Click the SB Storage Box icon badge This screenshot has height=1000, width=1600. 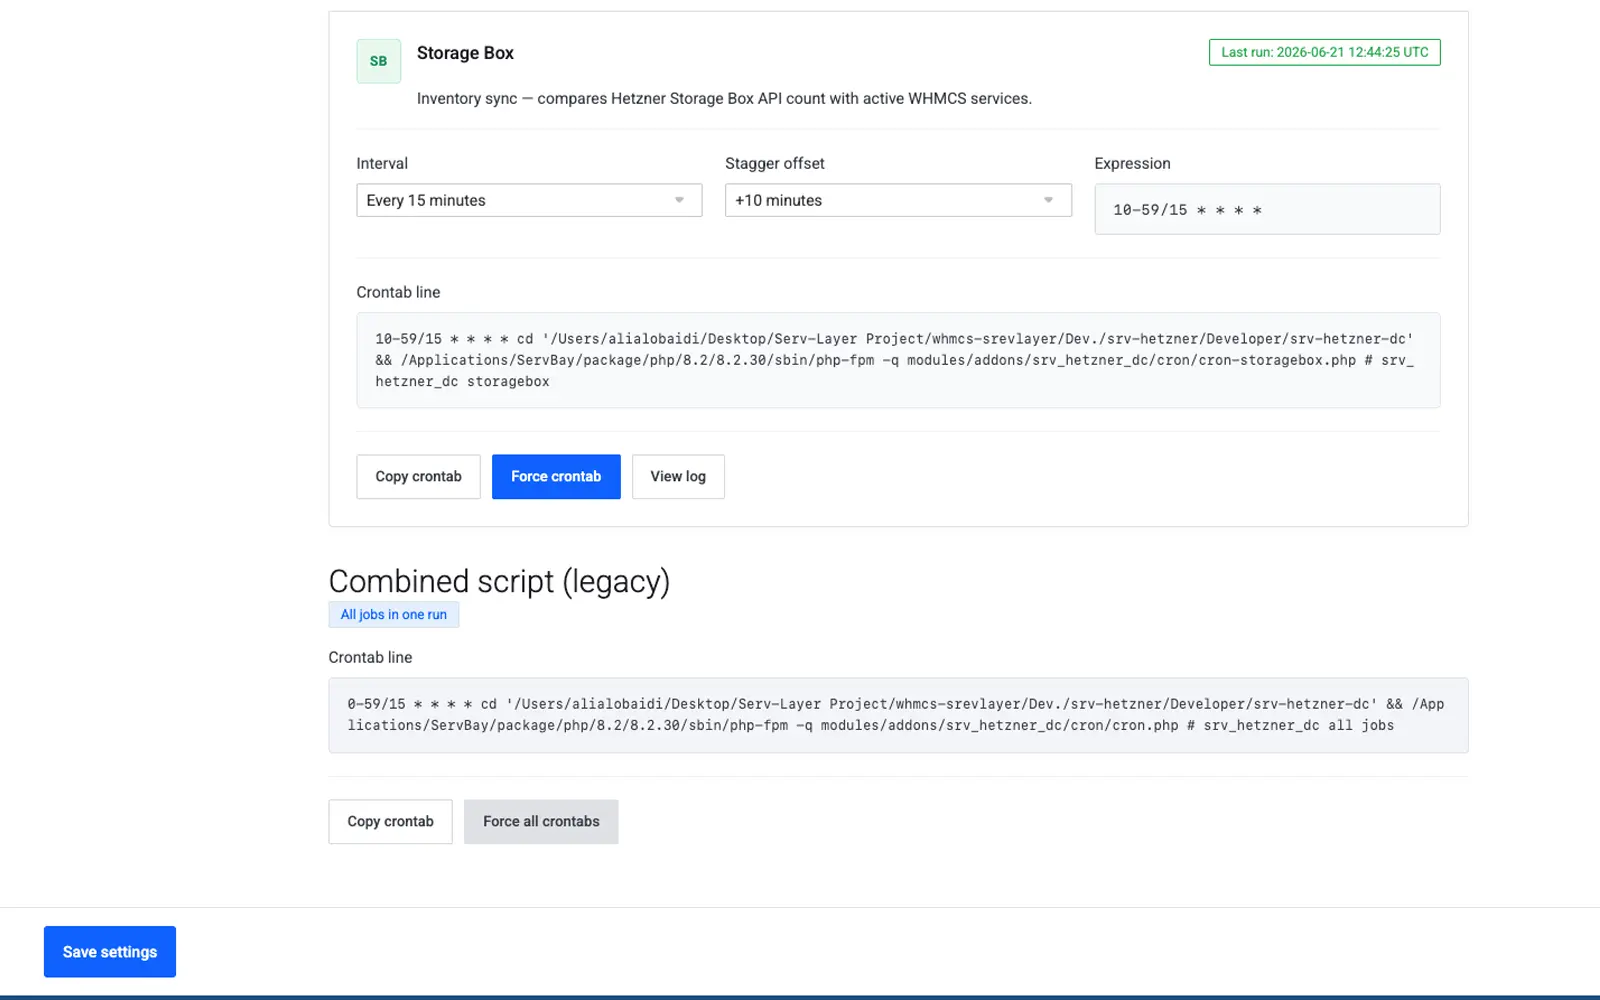[x=378, y=61]
